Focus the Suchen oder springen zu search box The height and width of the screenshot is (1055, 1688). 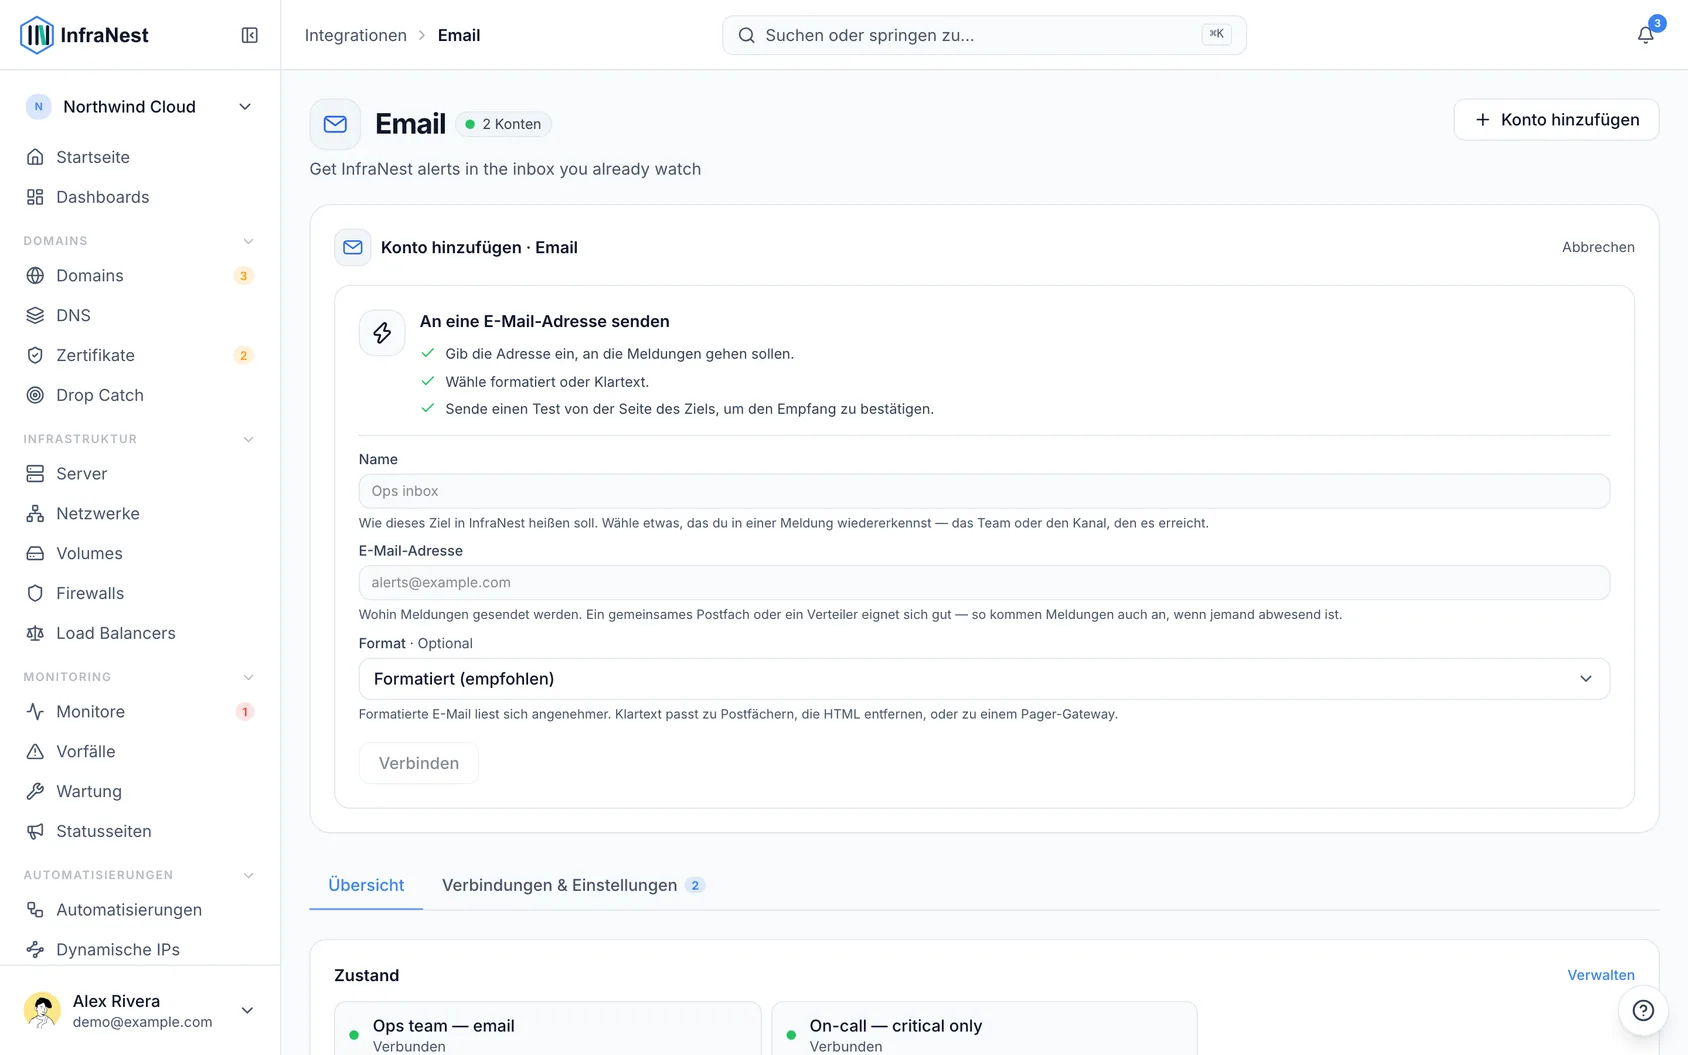pos(984,35)
